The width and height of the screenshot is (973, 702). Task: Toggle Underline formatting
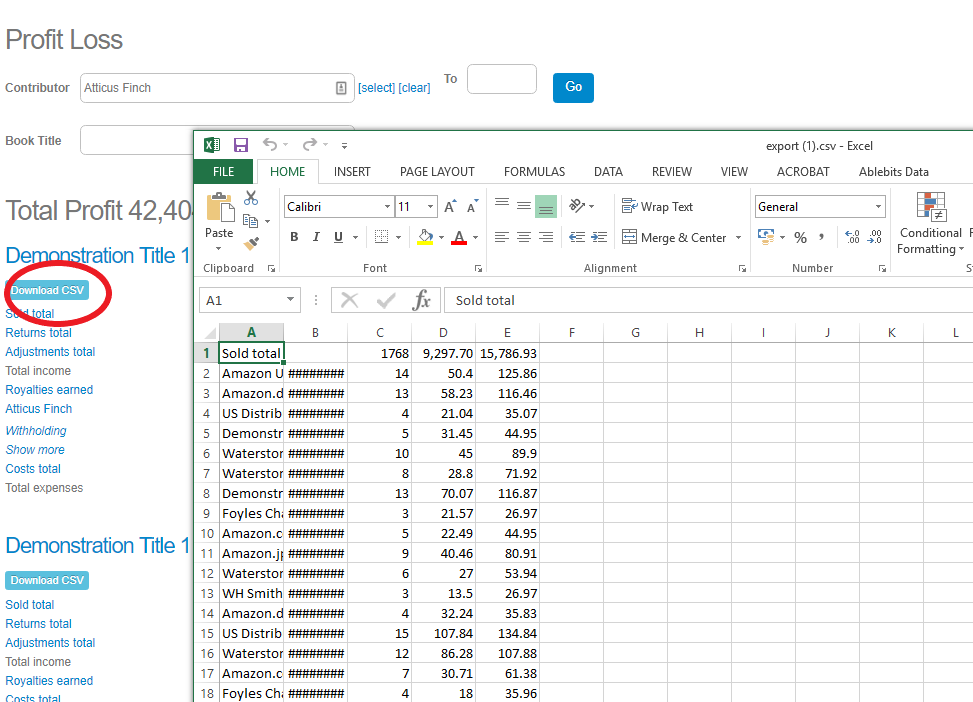(338, 237)
